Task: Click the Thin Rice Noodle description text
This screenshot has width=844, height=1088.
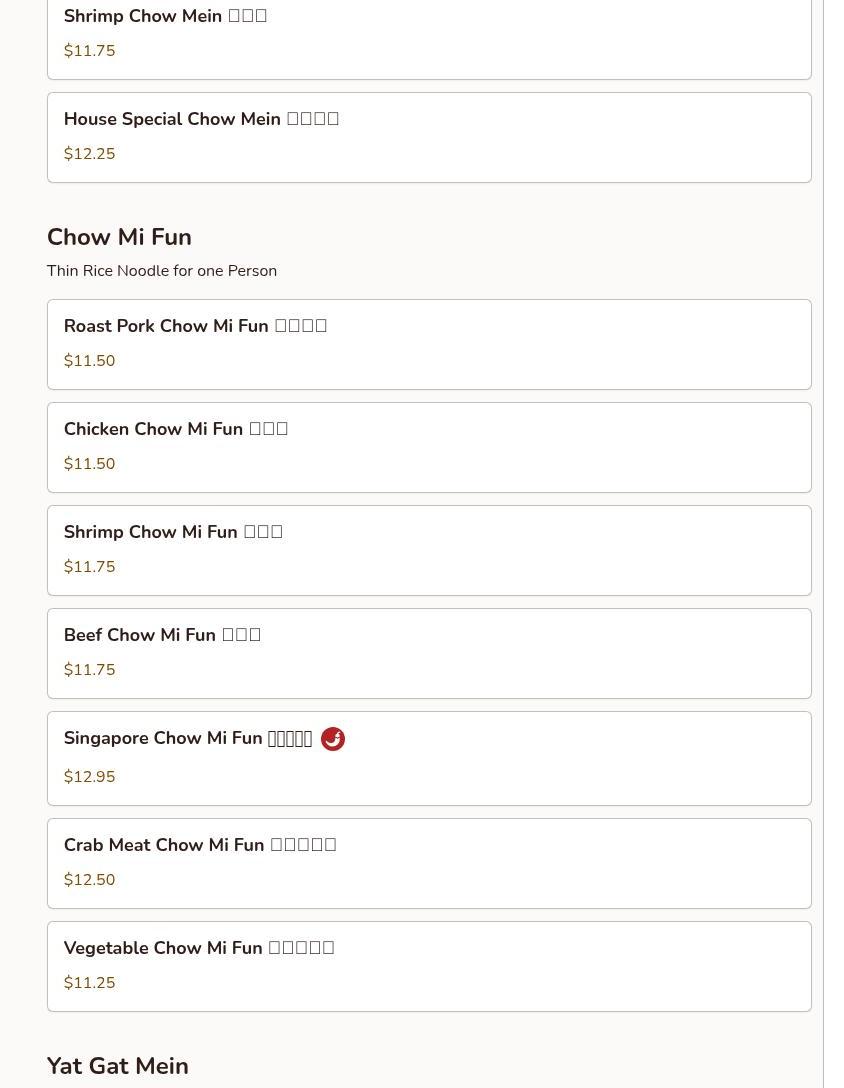Action: pos(162,271)
